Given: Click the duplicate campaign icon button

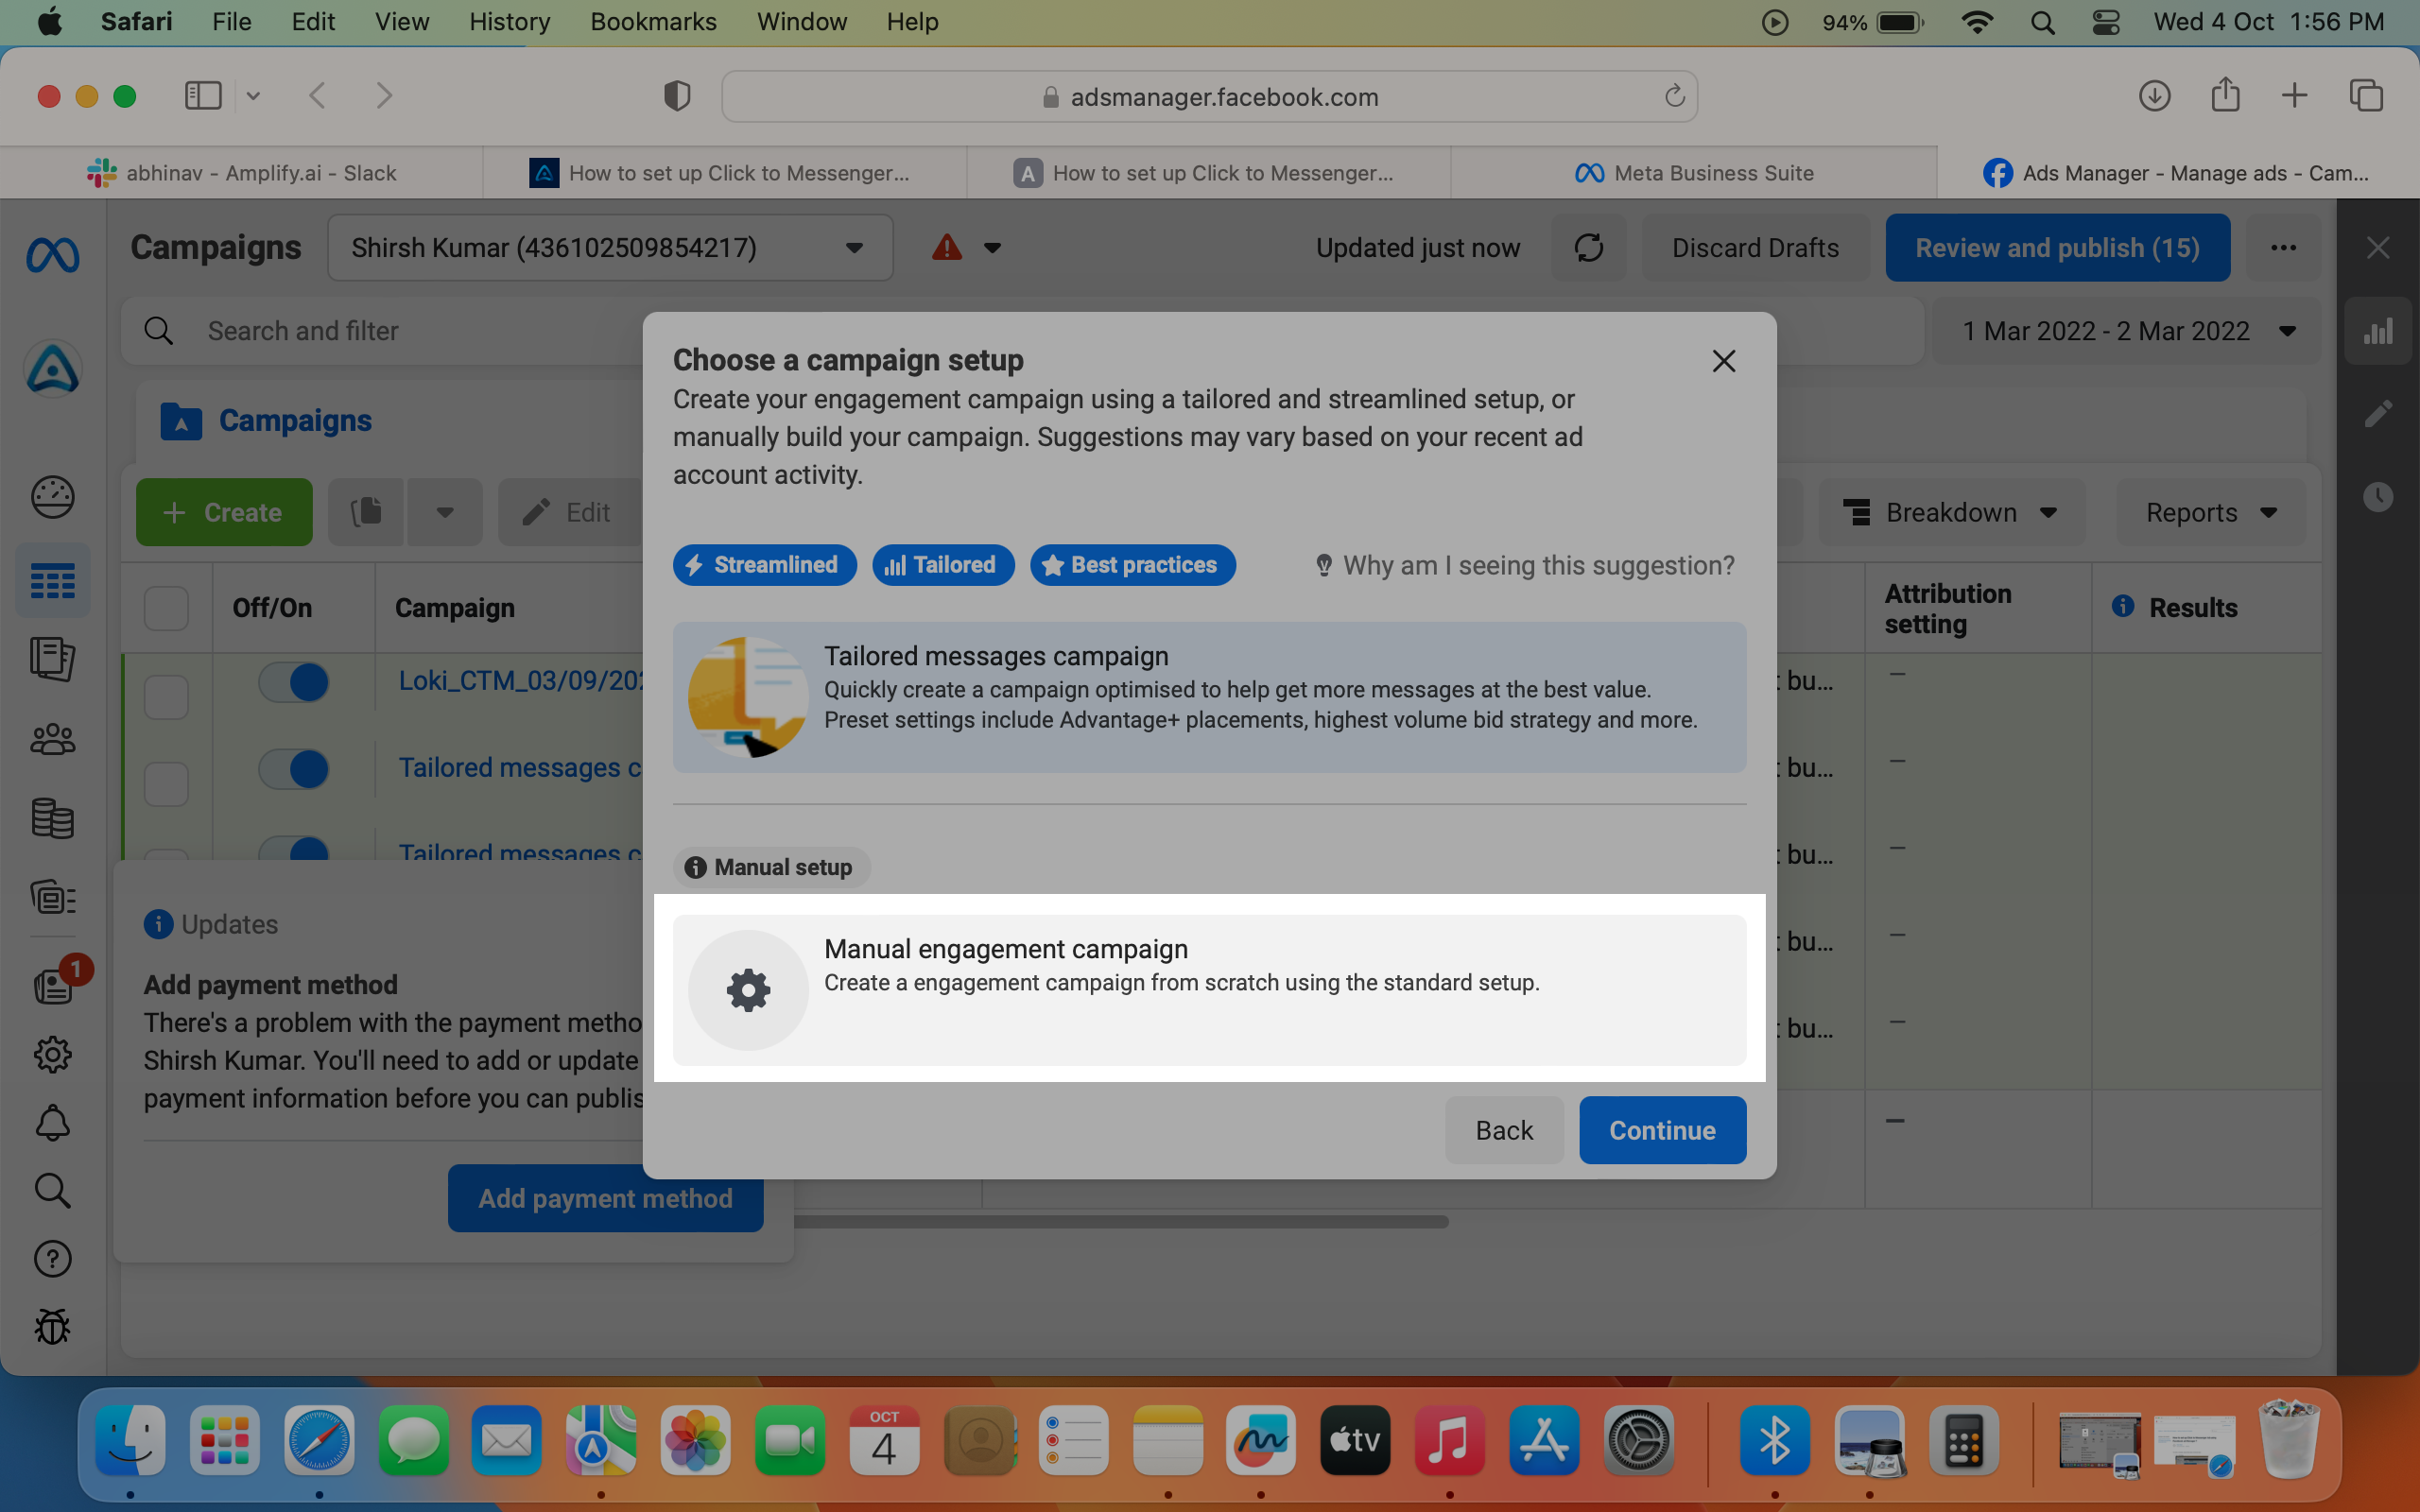Looking at the screenshot, I should coord(366,512).
